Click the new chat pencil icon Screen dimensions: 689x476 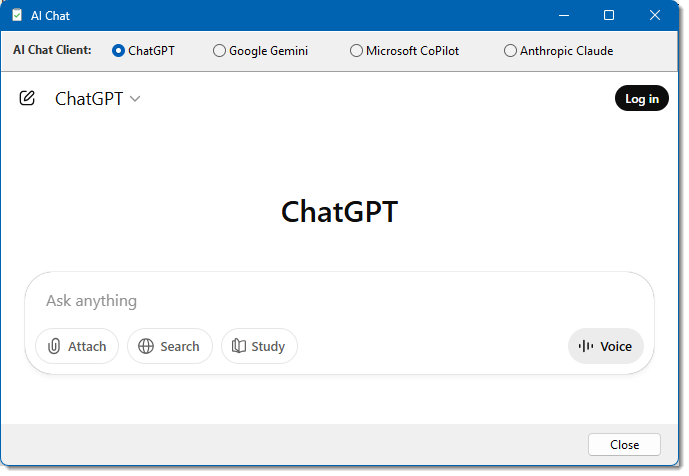(x=27, y=98)
